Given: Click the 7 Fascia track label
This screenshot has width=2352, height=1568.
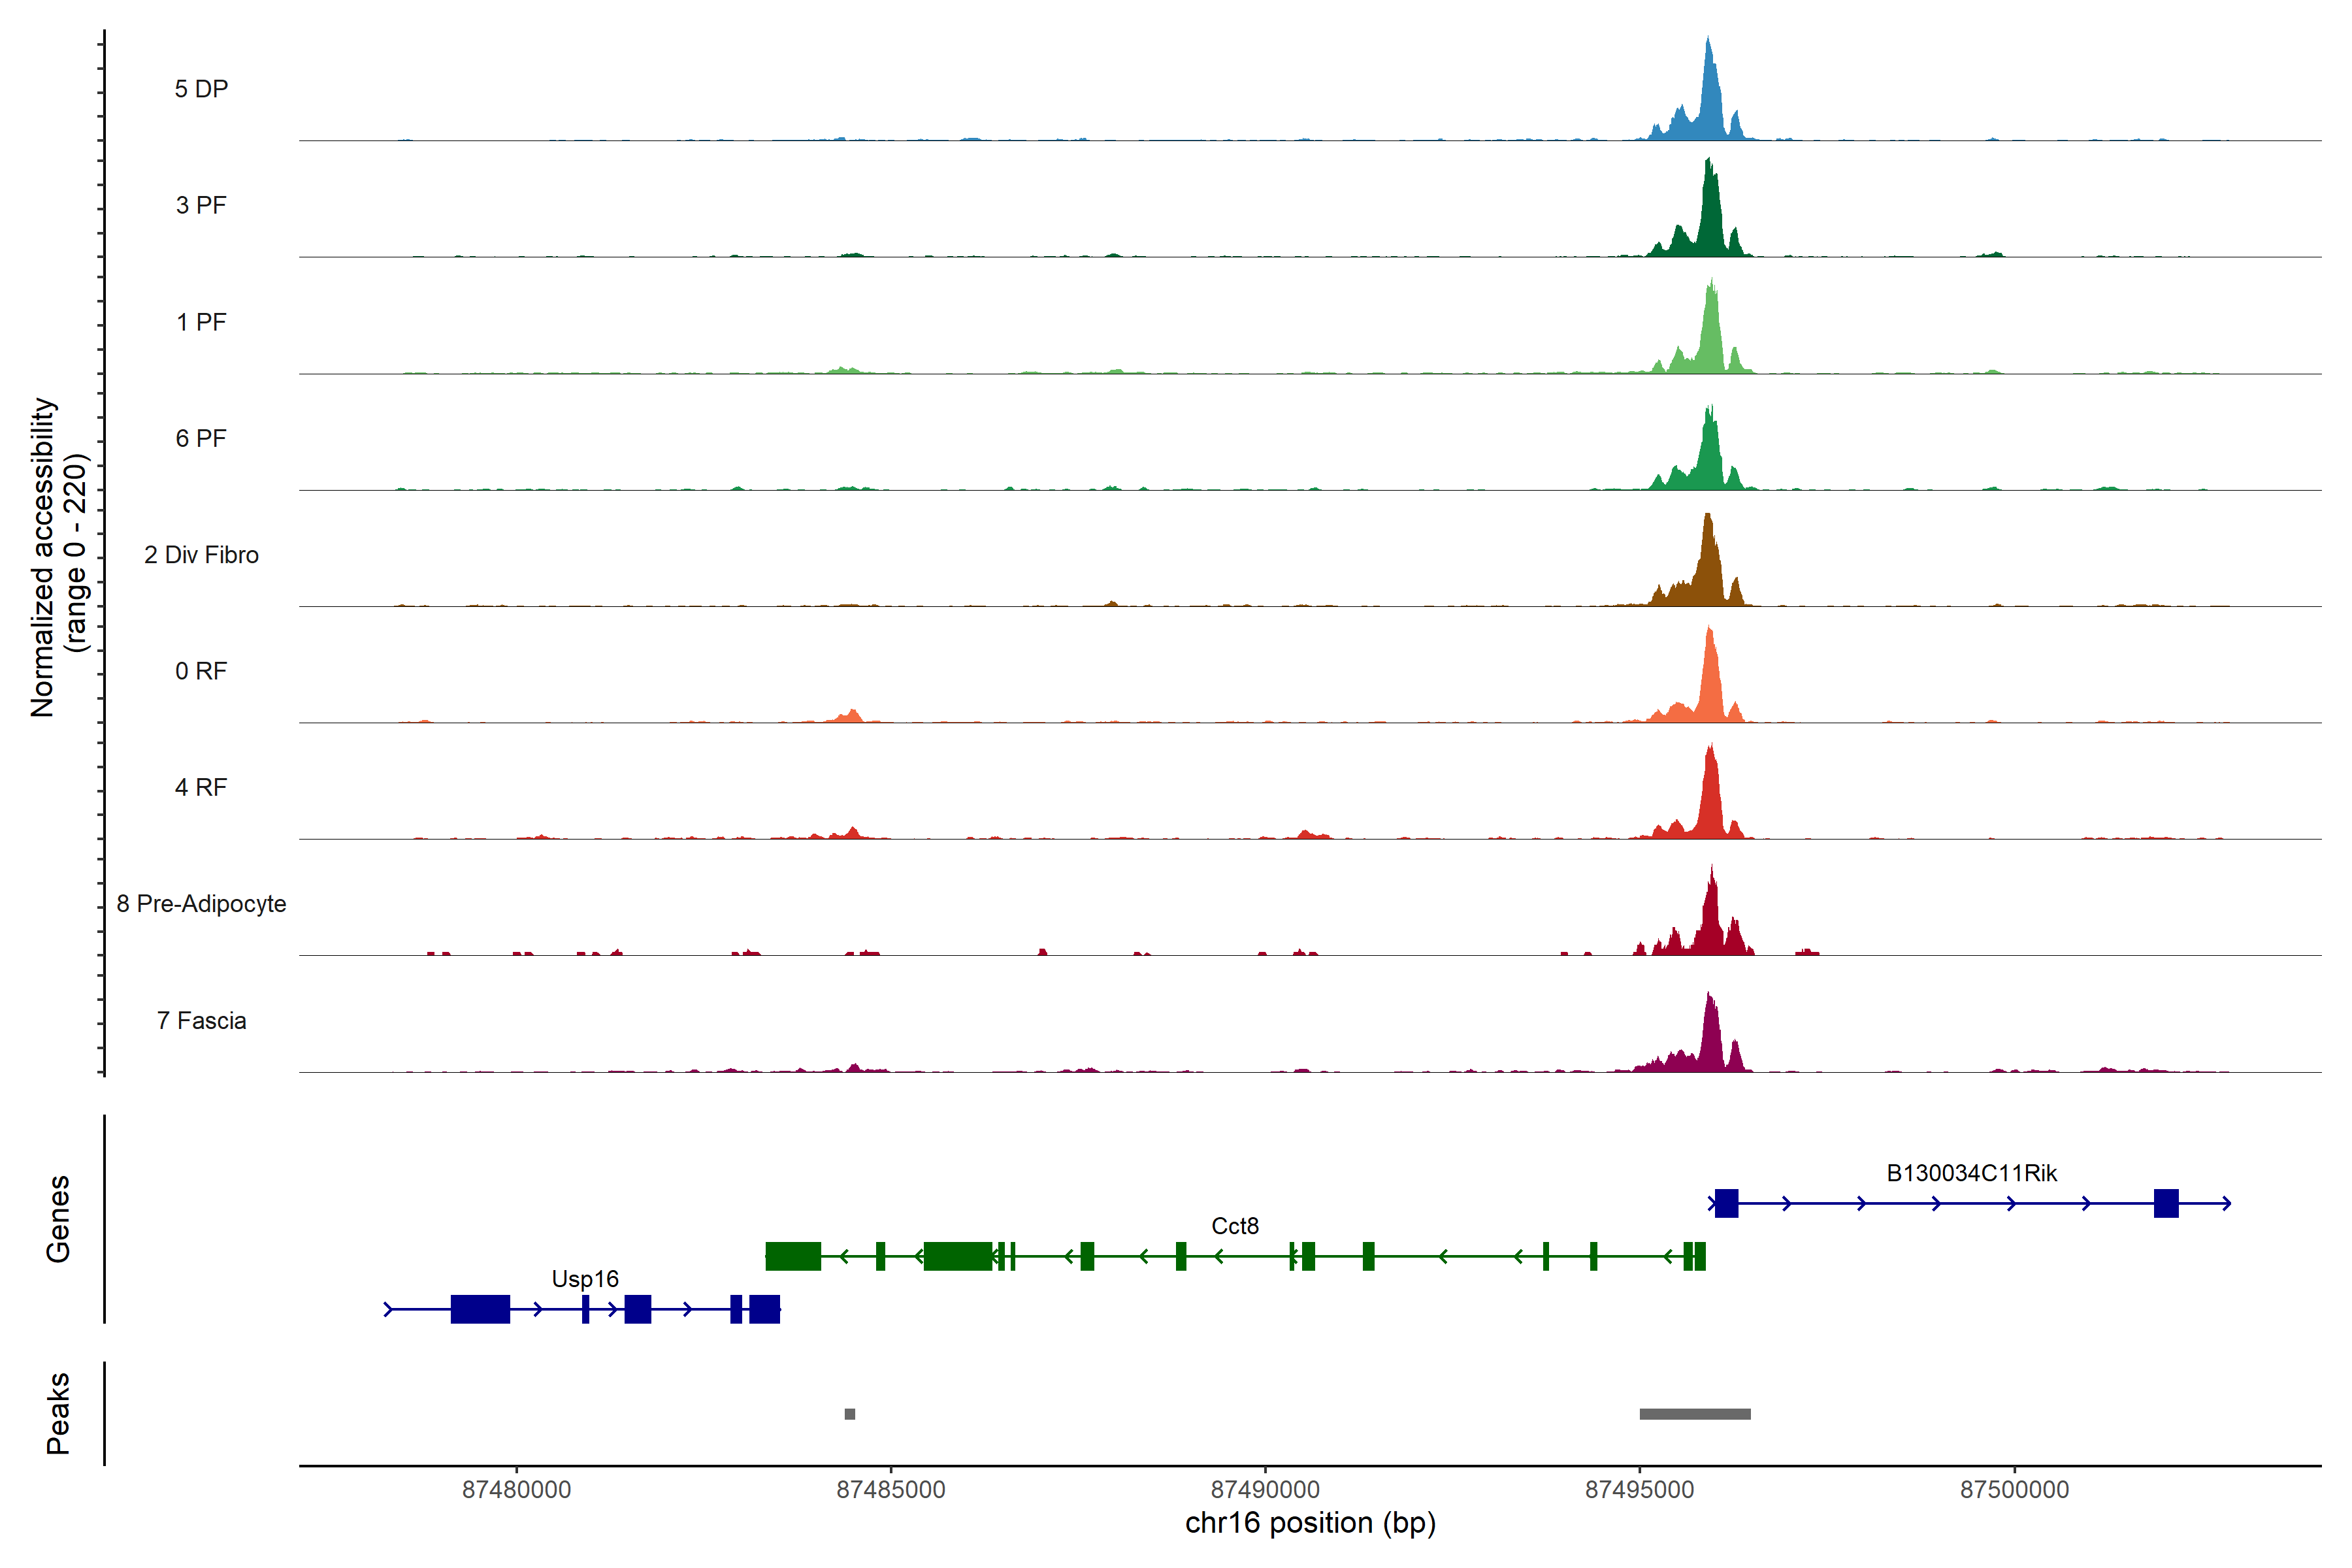Looking at the screenshot, I should point(201,1021).
